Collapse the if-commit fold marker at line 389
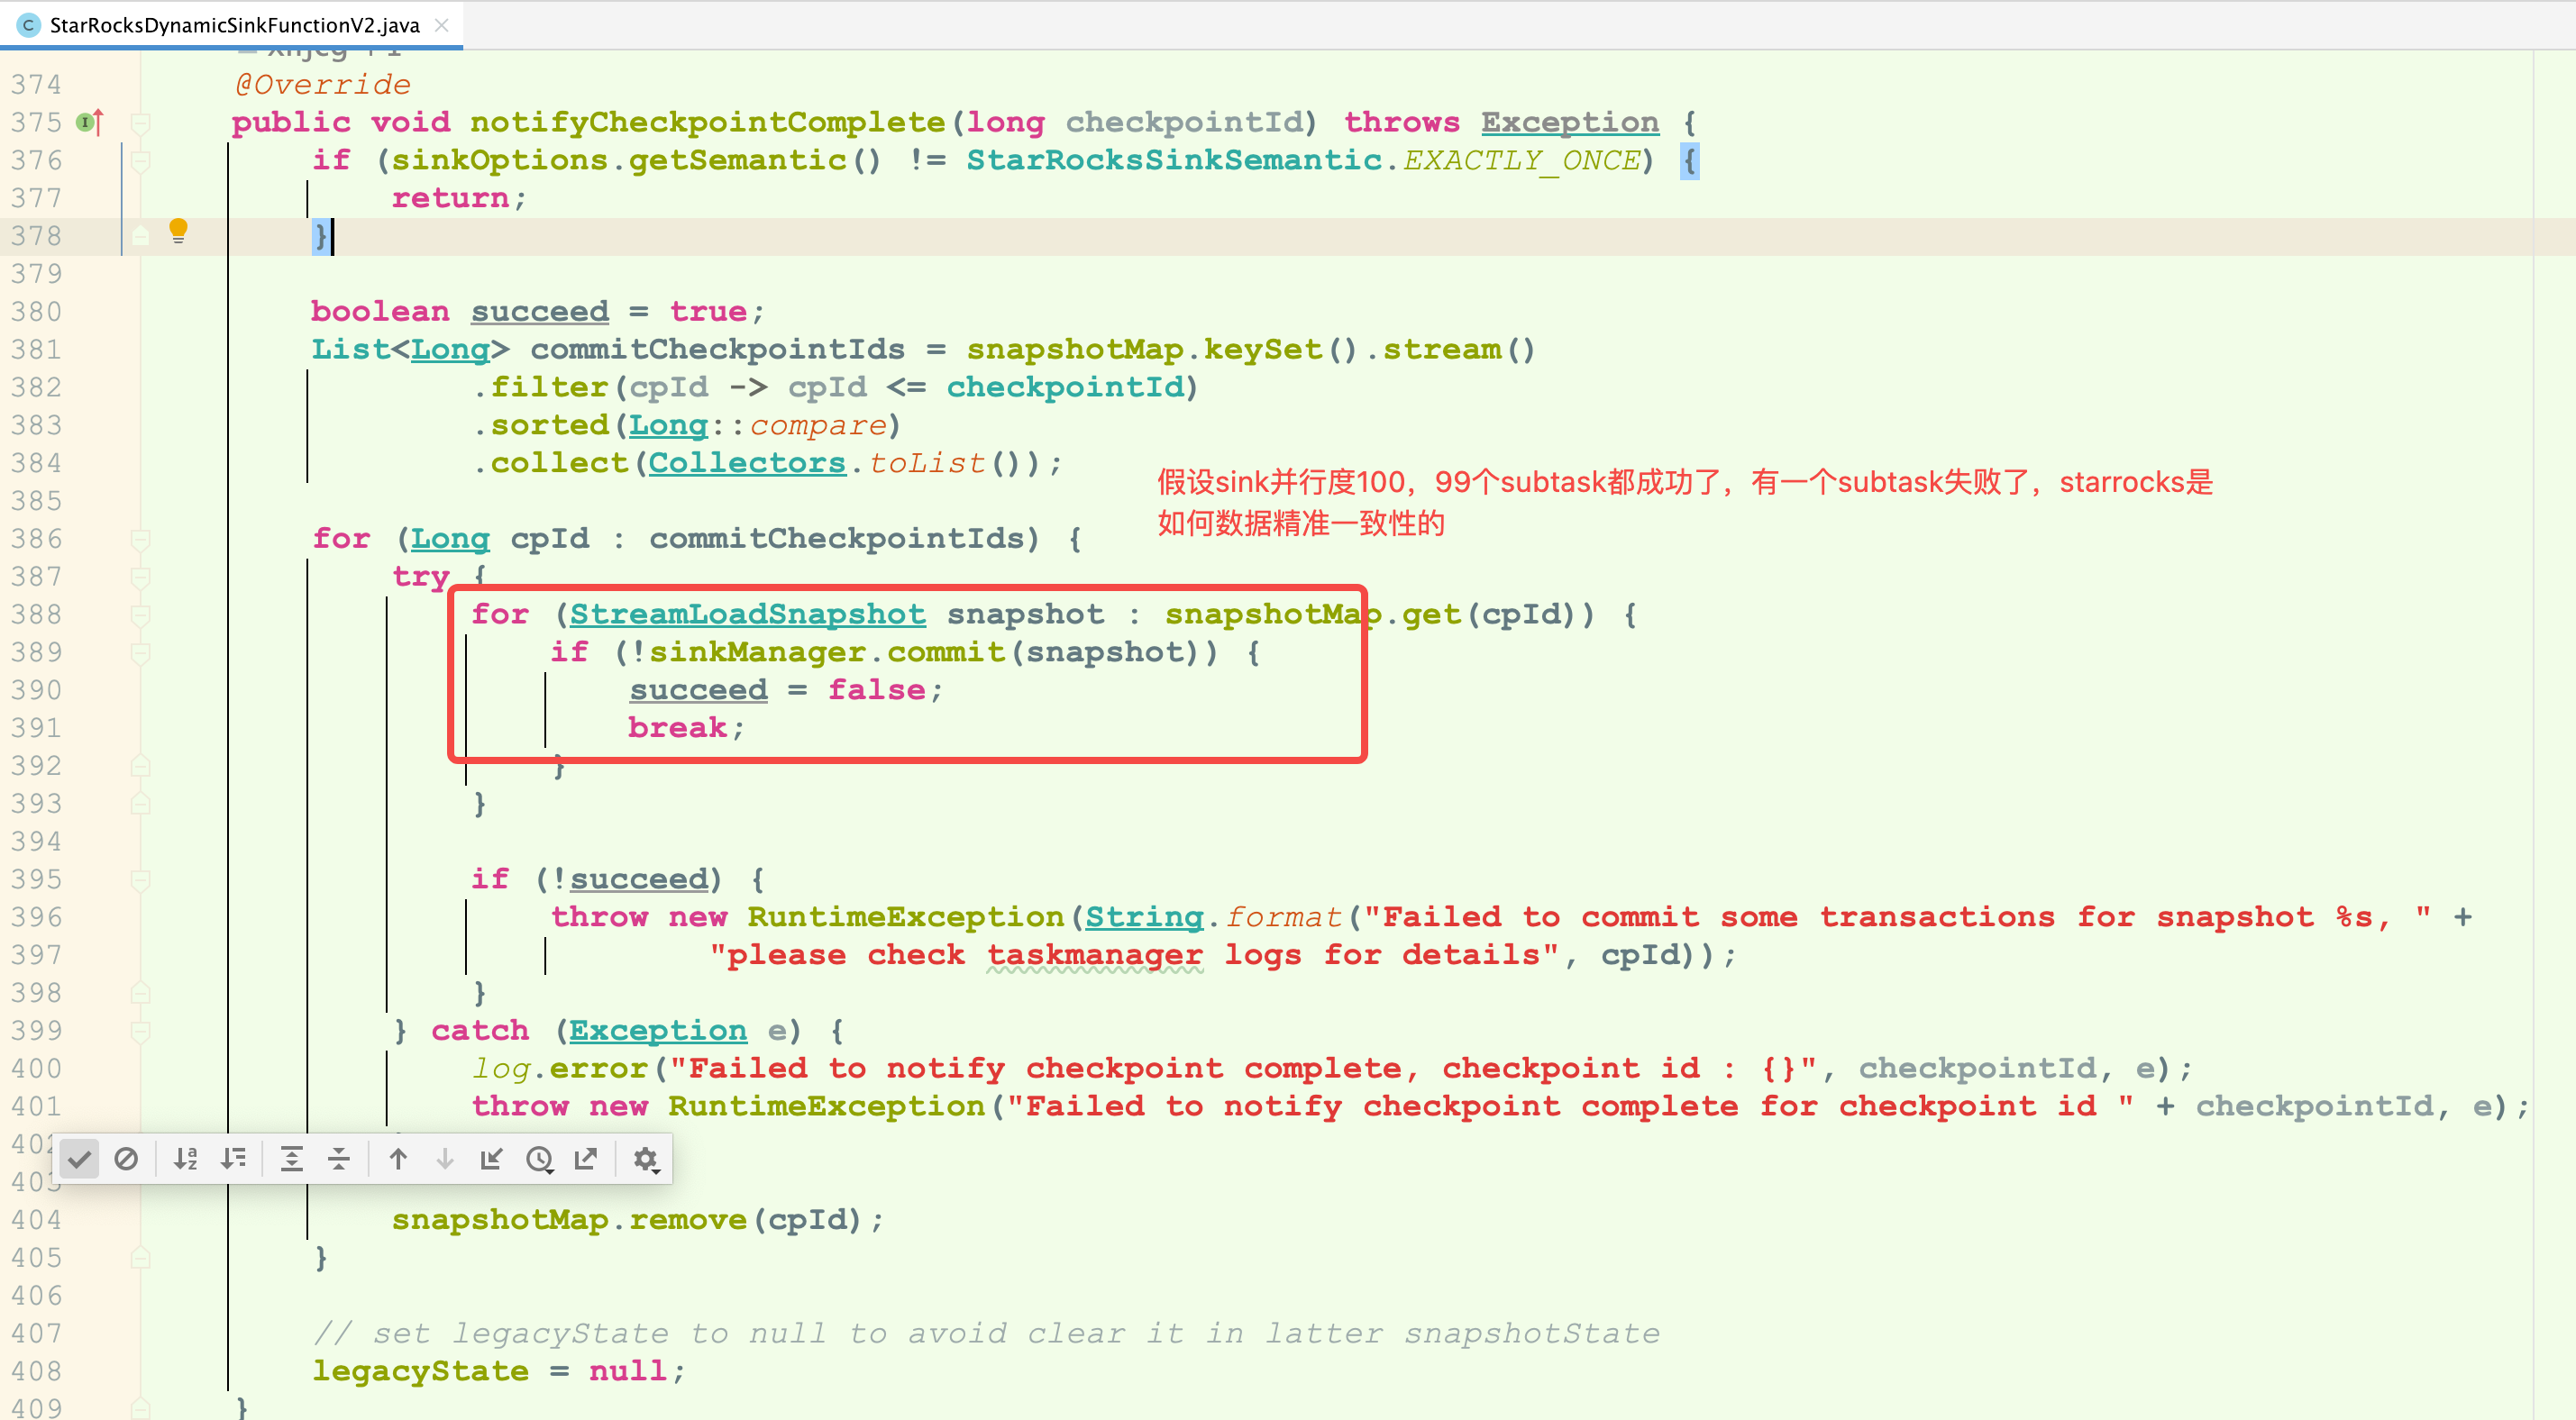This screenshot has width=2576, height=1420. [x=141, y=653]
